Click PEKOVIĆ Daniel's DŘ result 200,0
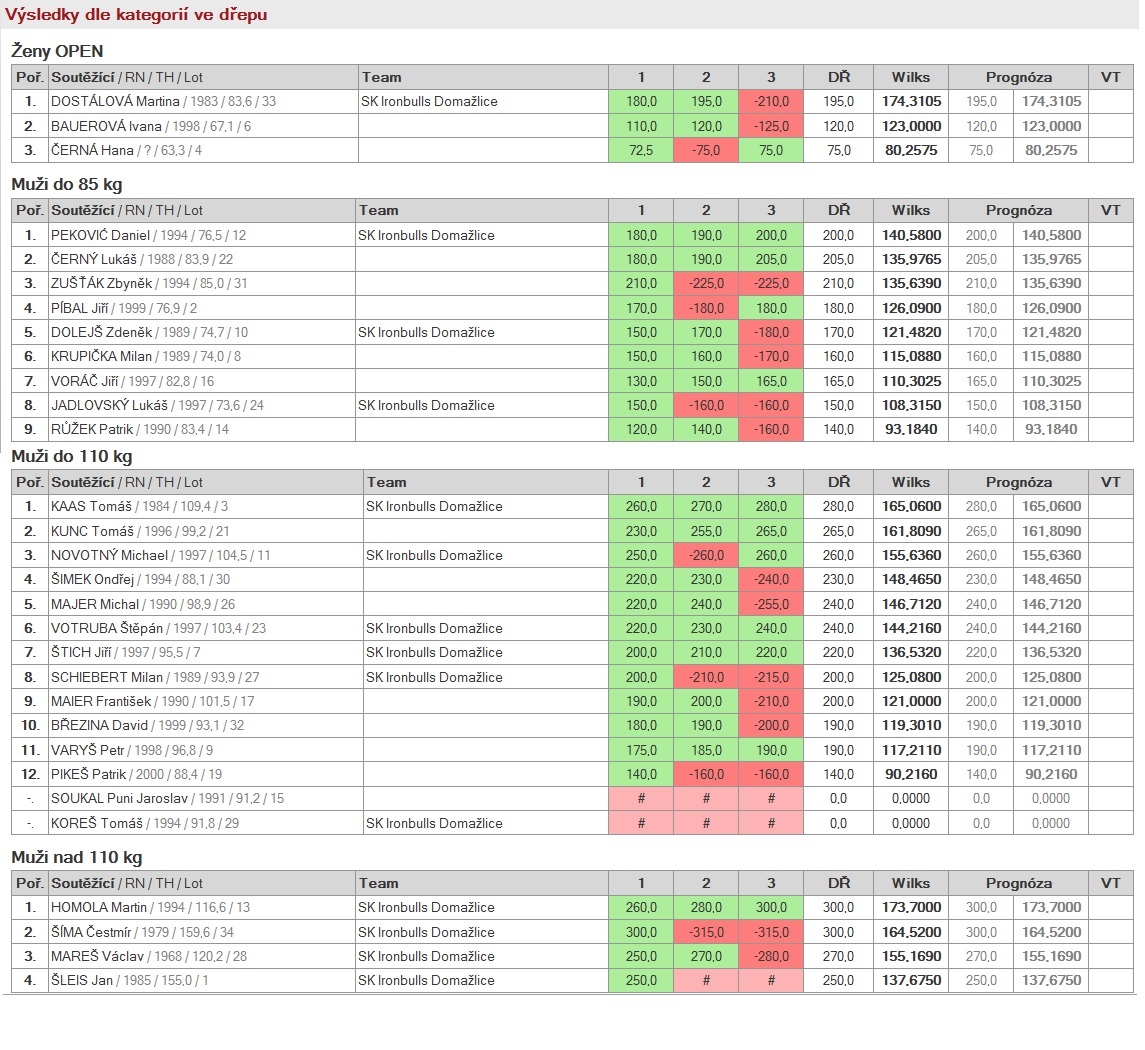Image resolution: width=1145 pixels, height=1050 pixels. [838, 235]
